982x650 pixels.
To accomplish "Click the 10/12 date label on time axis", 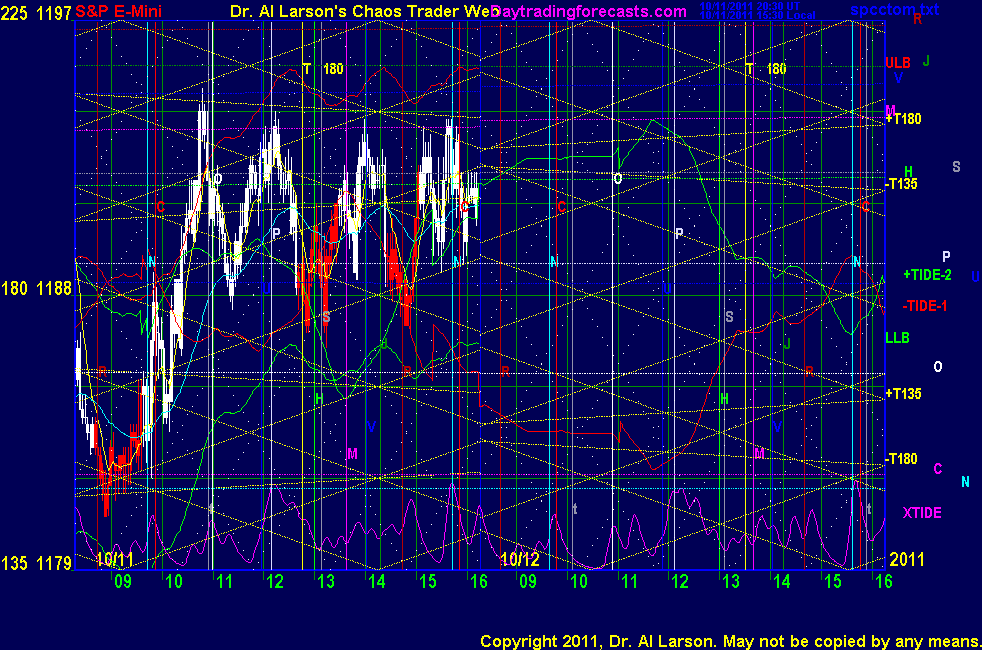I will pos(520,559).
